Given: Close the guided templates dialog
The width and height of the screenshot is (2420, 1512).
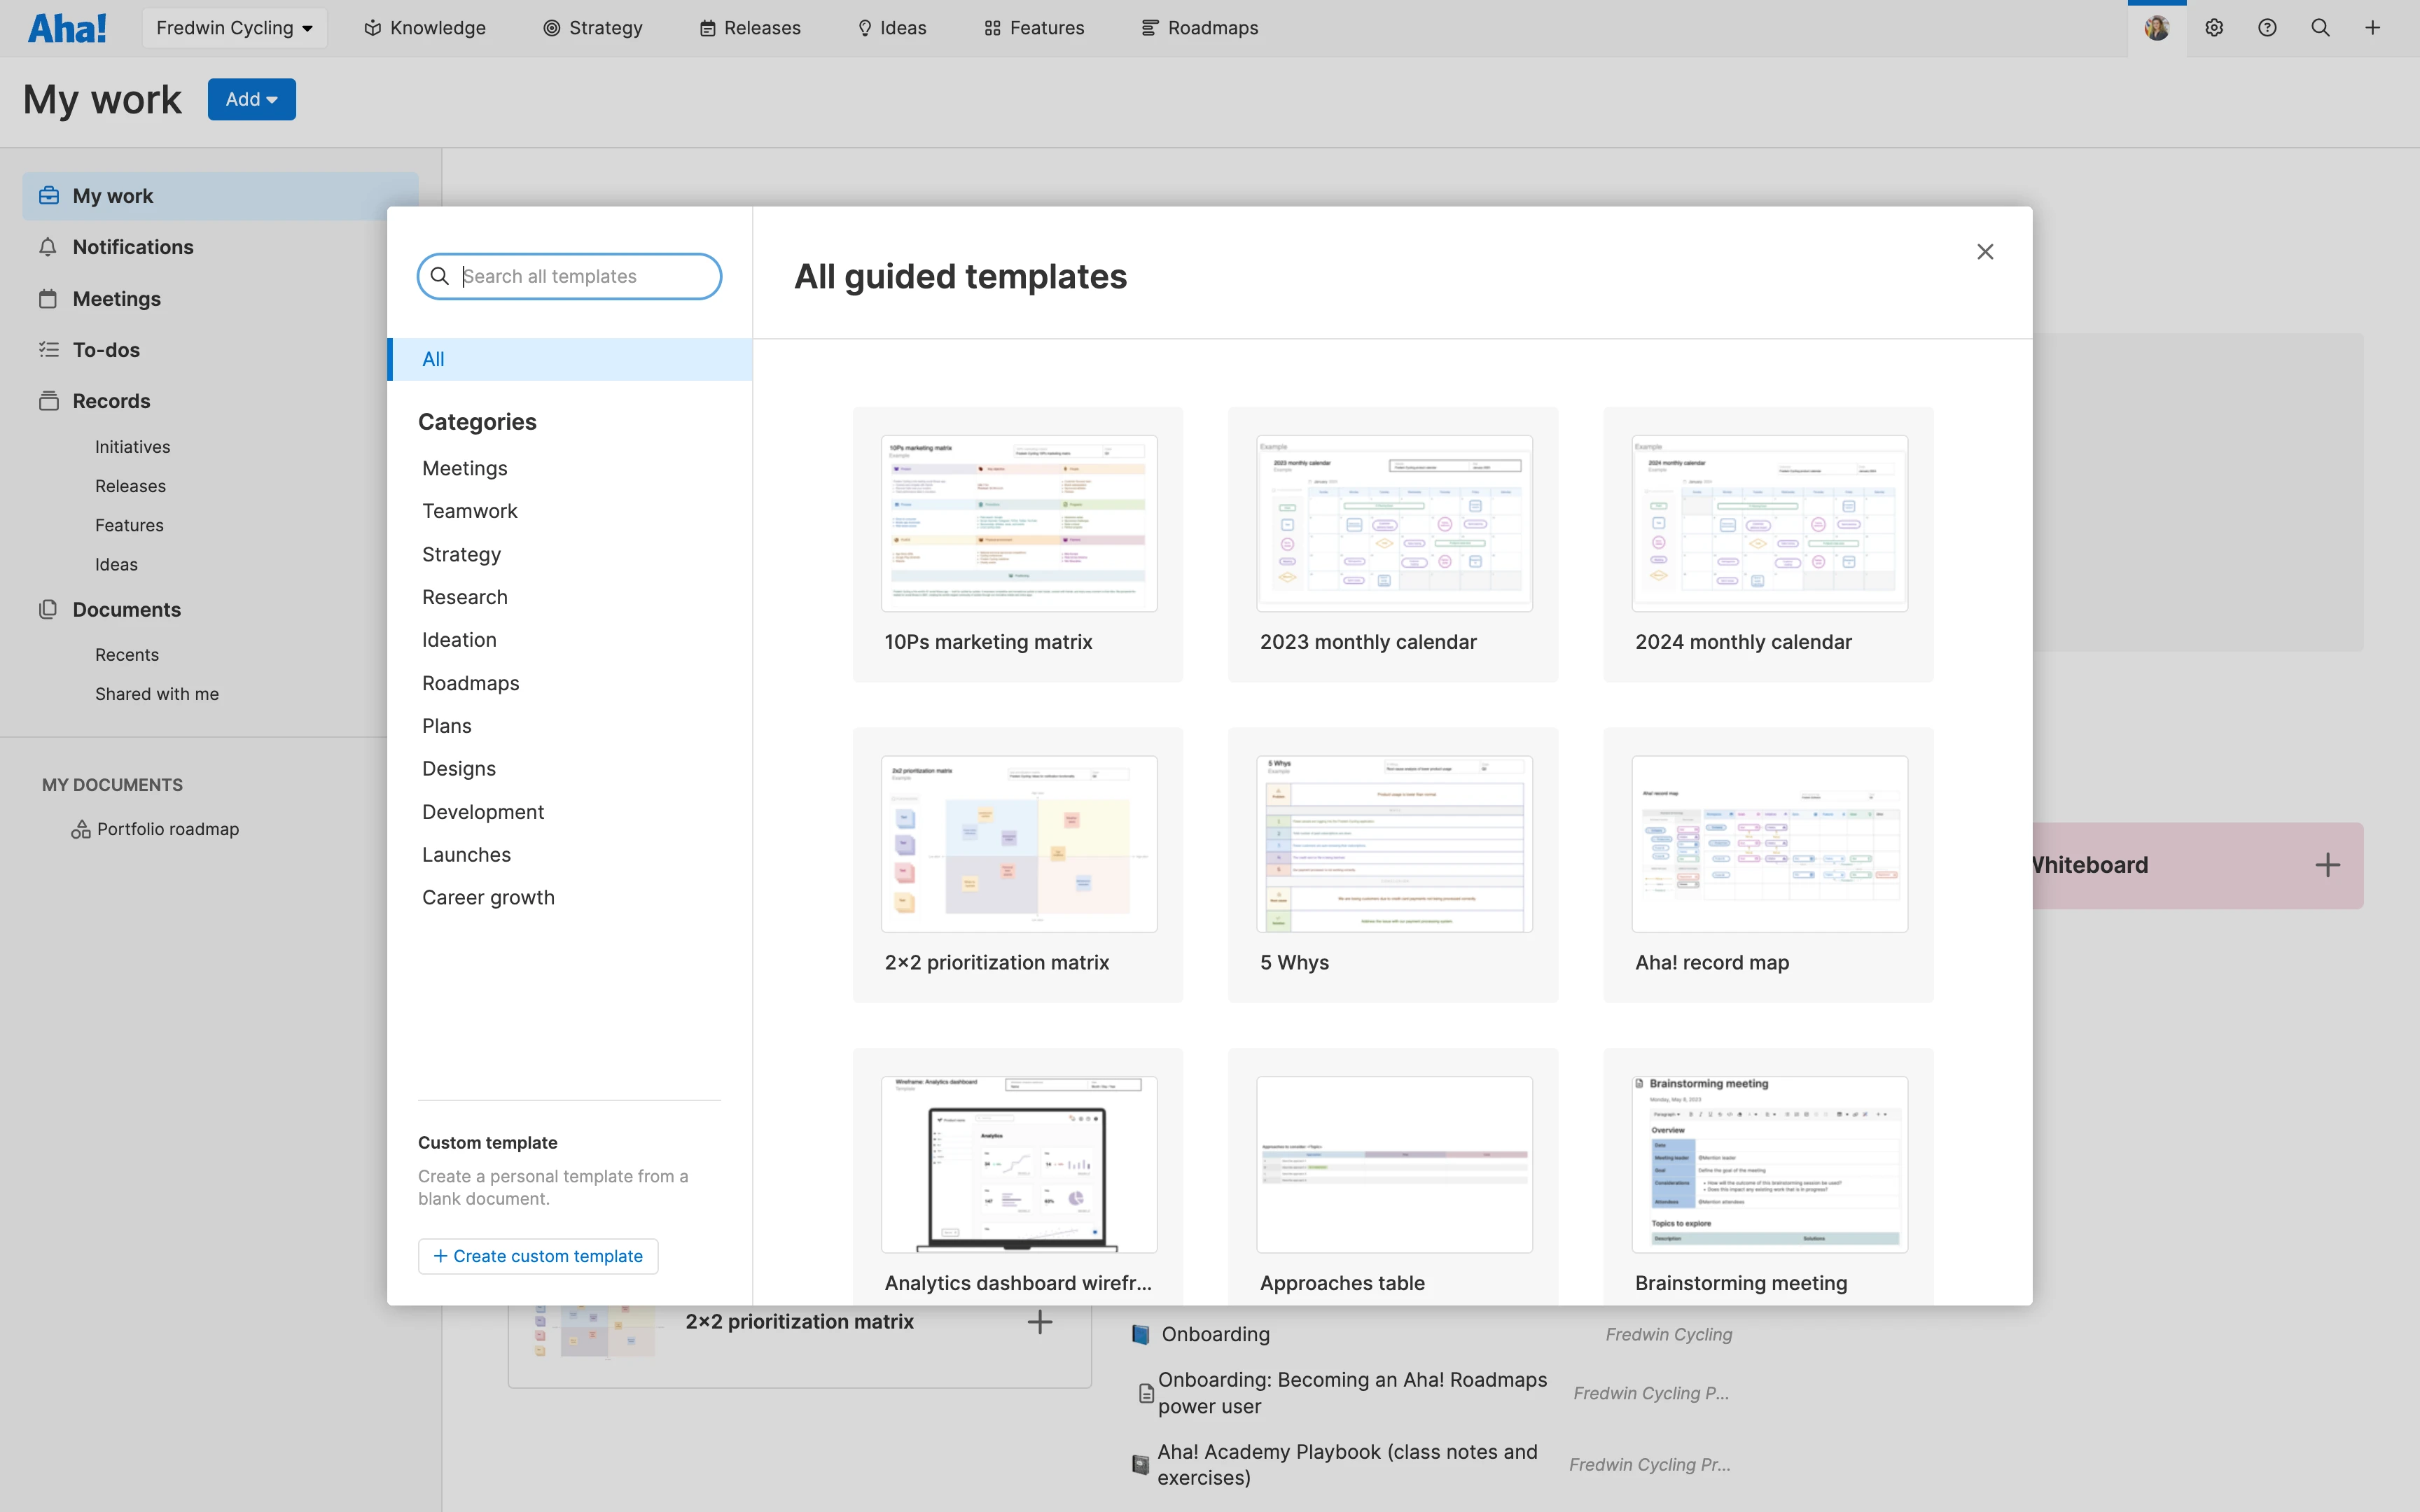Looking at the screenshot, I should [x=1985, y=252].
